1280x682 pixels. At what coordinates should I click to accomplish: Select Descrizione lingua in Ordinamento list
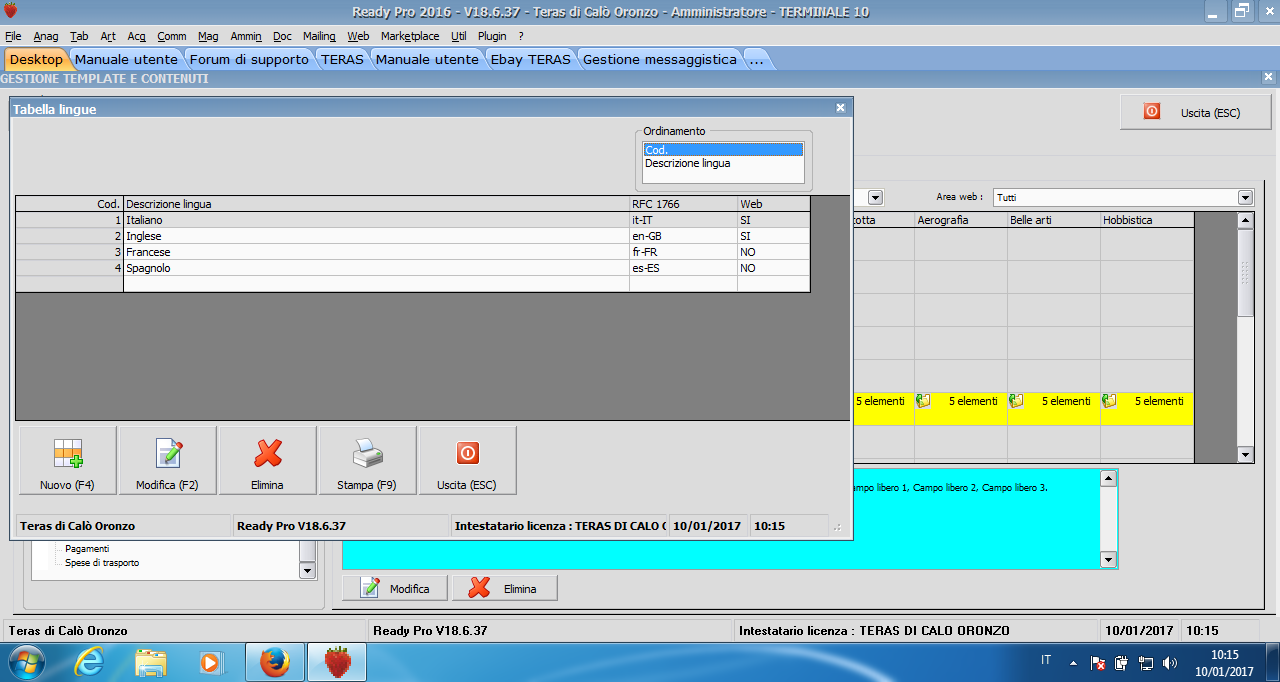pos(723,163)
